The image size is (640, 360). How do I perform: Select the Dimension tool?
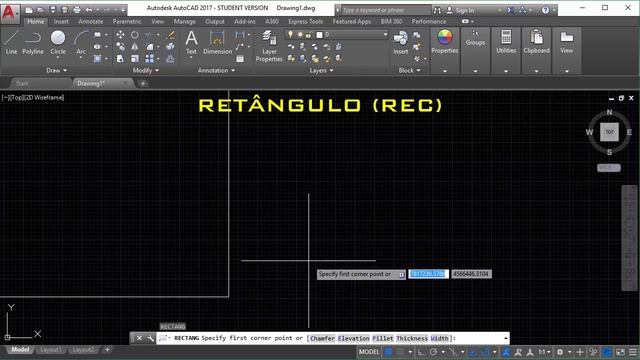217,42
